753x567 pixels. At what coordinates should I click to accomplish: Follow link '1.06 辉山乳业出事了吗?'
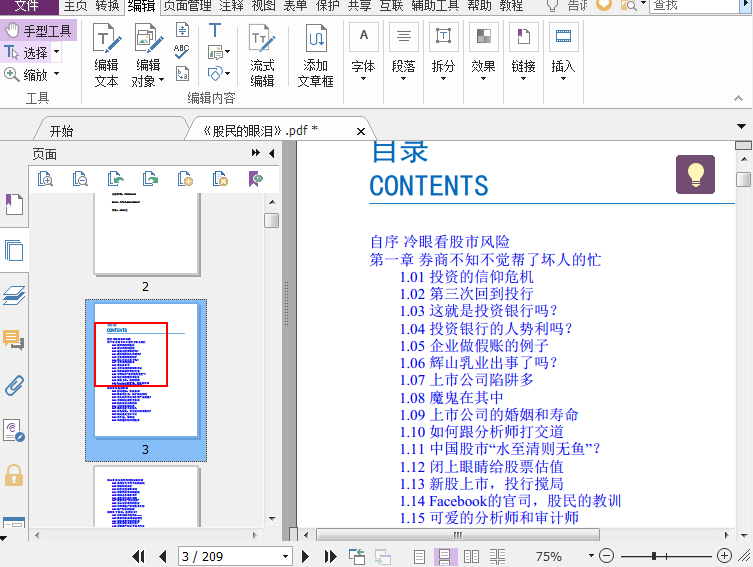click(478, 362)
